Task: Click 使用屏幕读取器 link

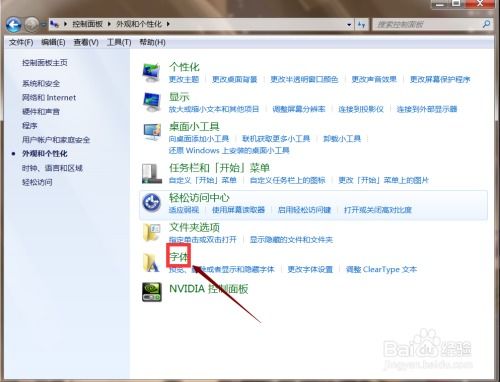Action: (239, 210)
